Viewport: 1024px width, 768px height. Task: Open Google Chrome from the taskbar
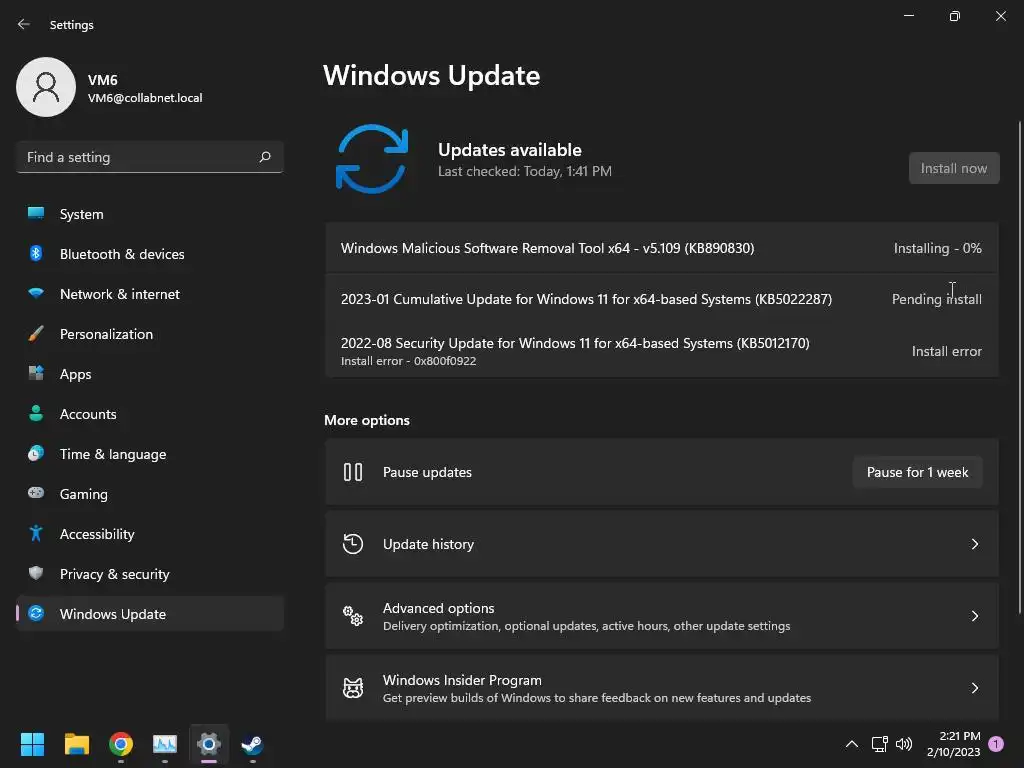121,744
